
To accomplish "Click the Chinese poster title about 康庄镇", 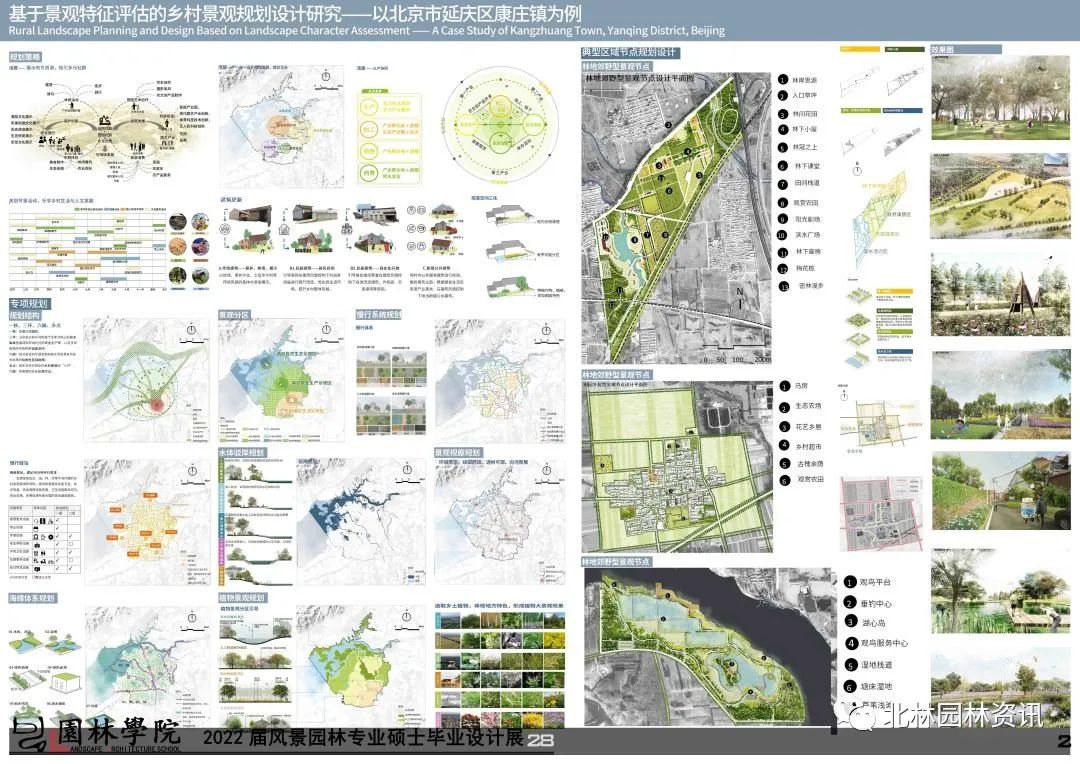I will [x=295, y=12].
